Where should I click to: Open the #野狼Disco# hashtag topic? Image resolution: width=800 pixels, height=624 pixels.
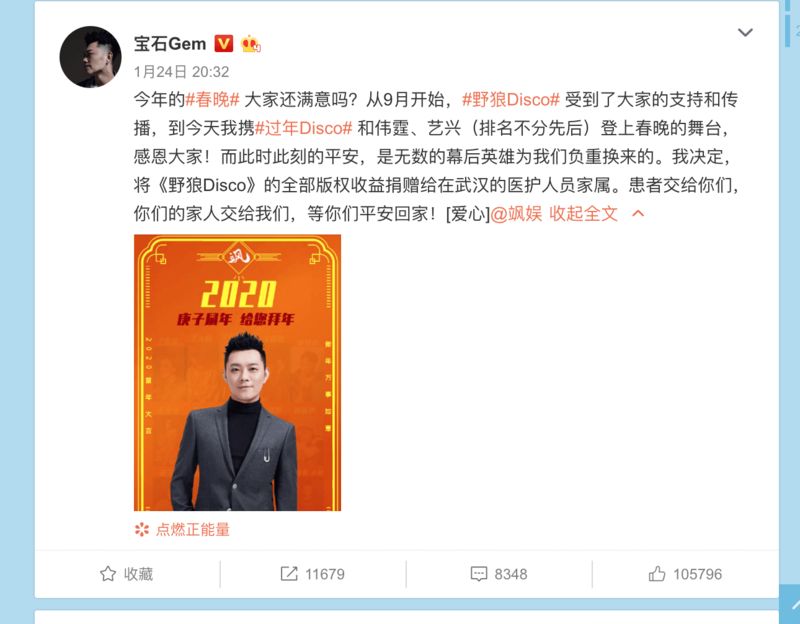(x=511, y=99)
